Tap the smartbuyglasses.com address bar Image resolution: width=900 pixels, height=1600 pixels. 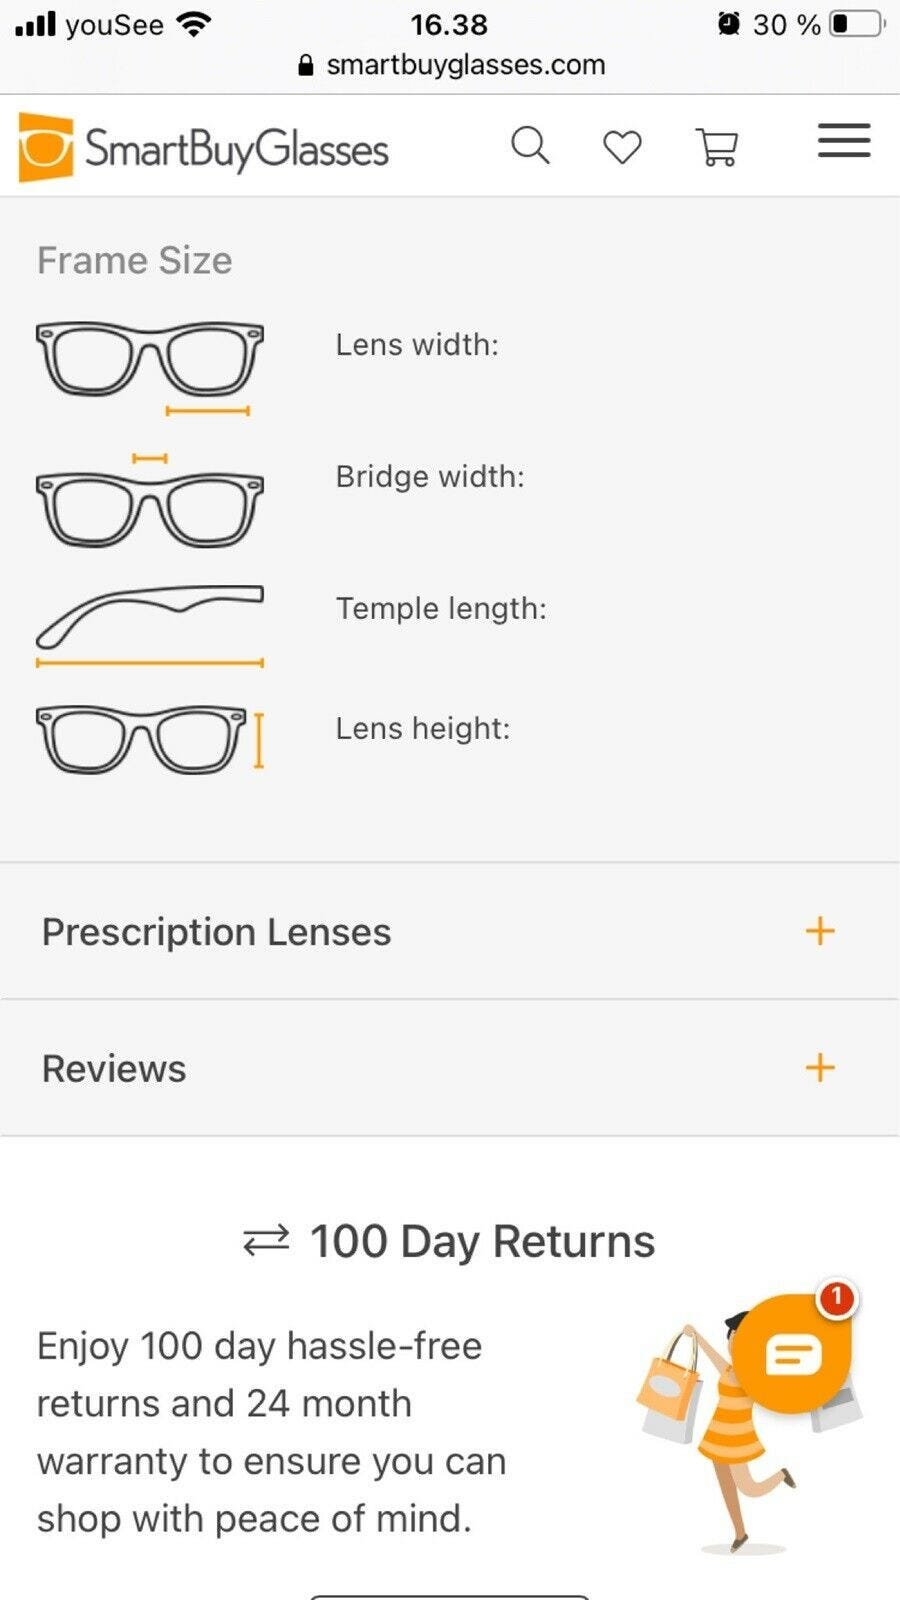point(452,65)
